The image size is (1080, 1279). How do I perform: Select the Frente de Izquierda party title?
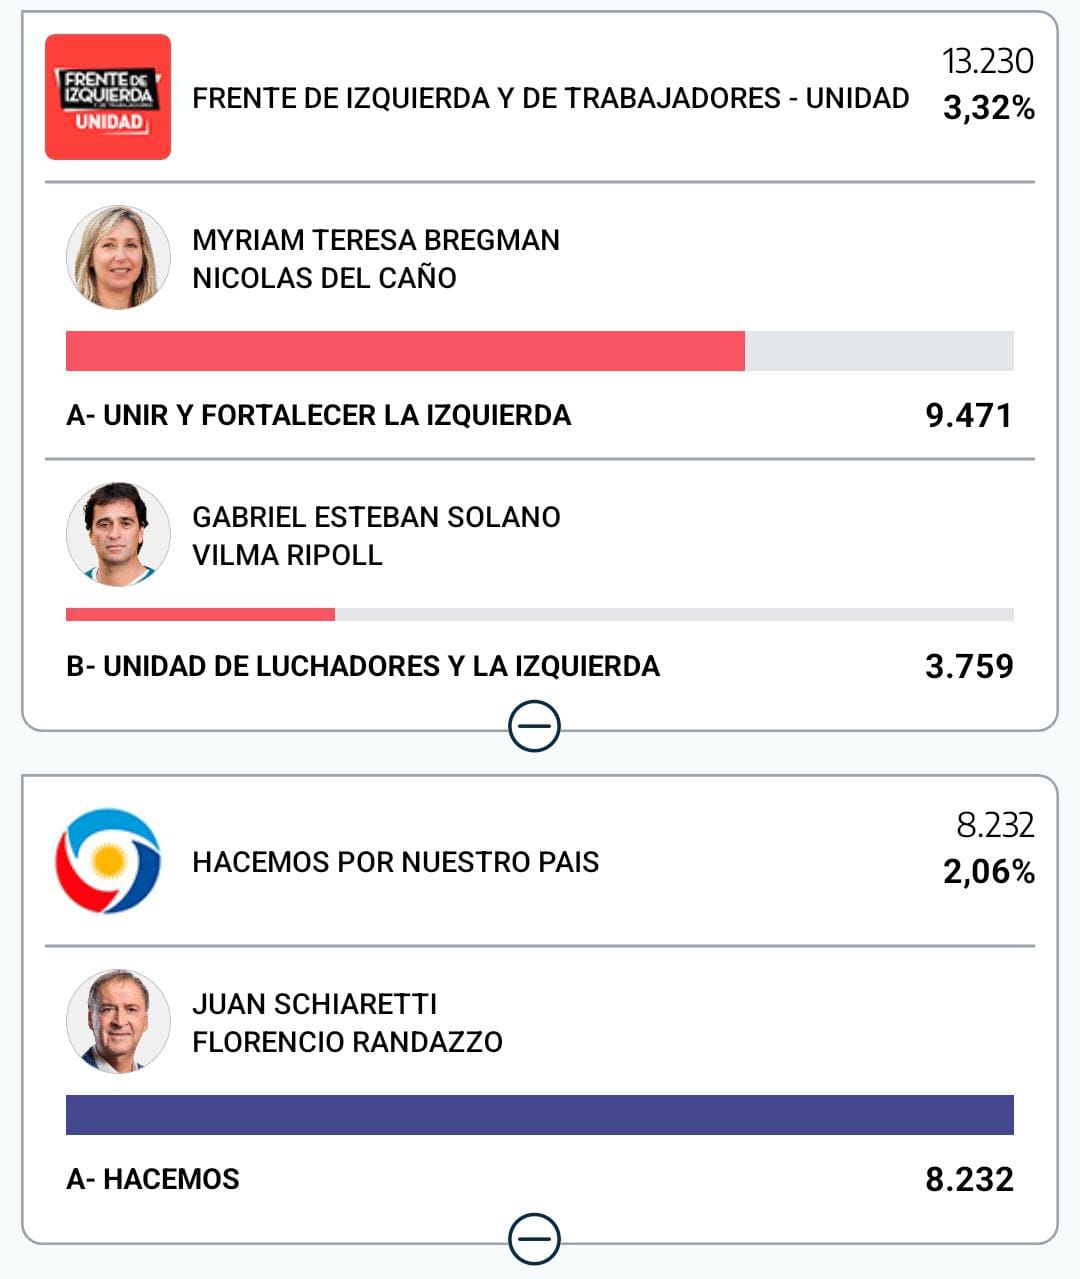coord(550,98)
